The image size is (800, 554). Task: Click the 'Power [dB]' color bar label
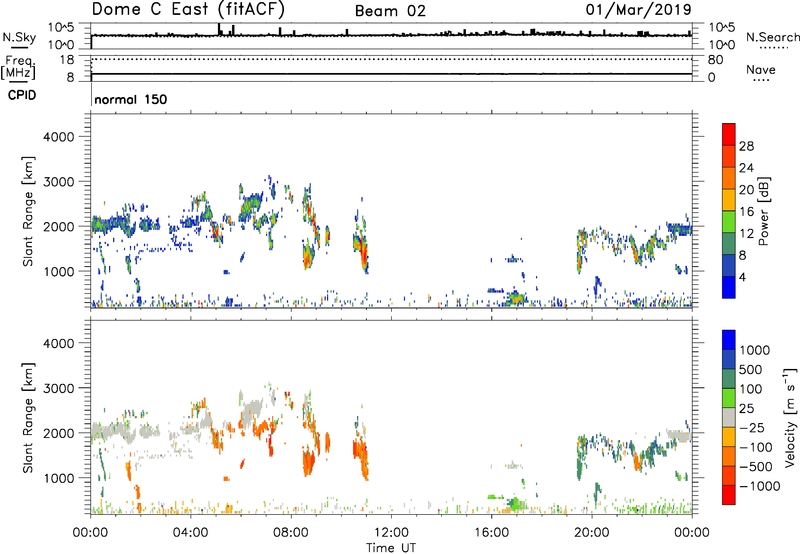tap(763, 211)
